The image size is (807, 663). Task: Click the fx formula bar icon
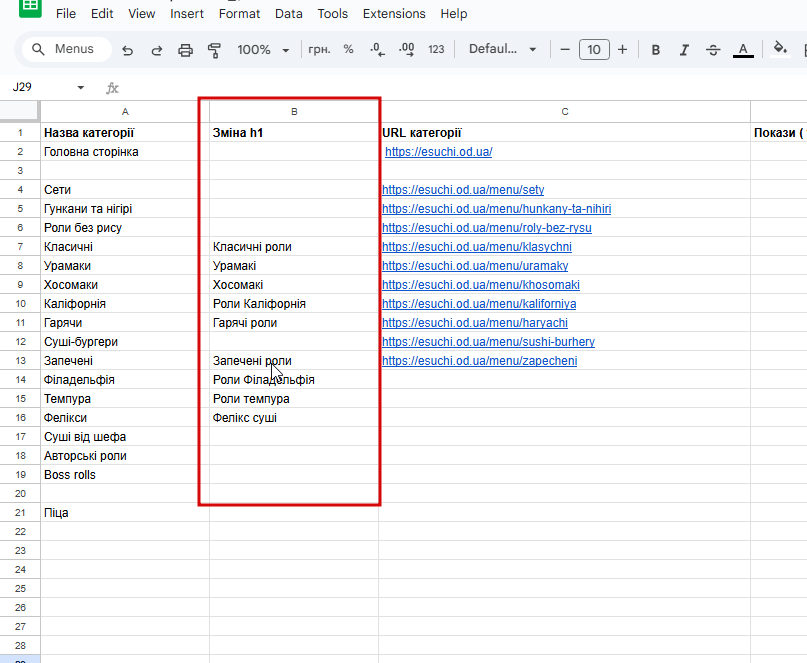(x=112, y=88)
